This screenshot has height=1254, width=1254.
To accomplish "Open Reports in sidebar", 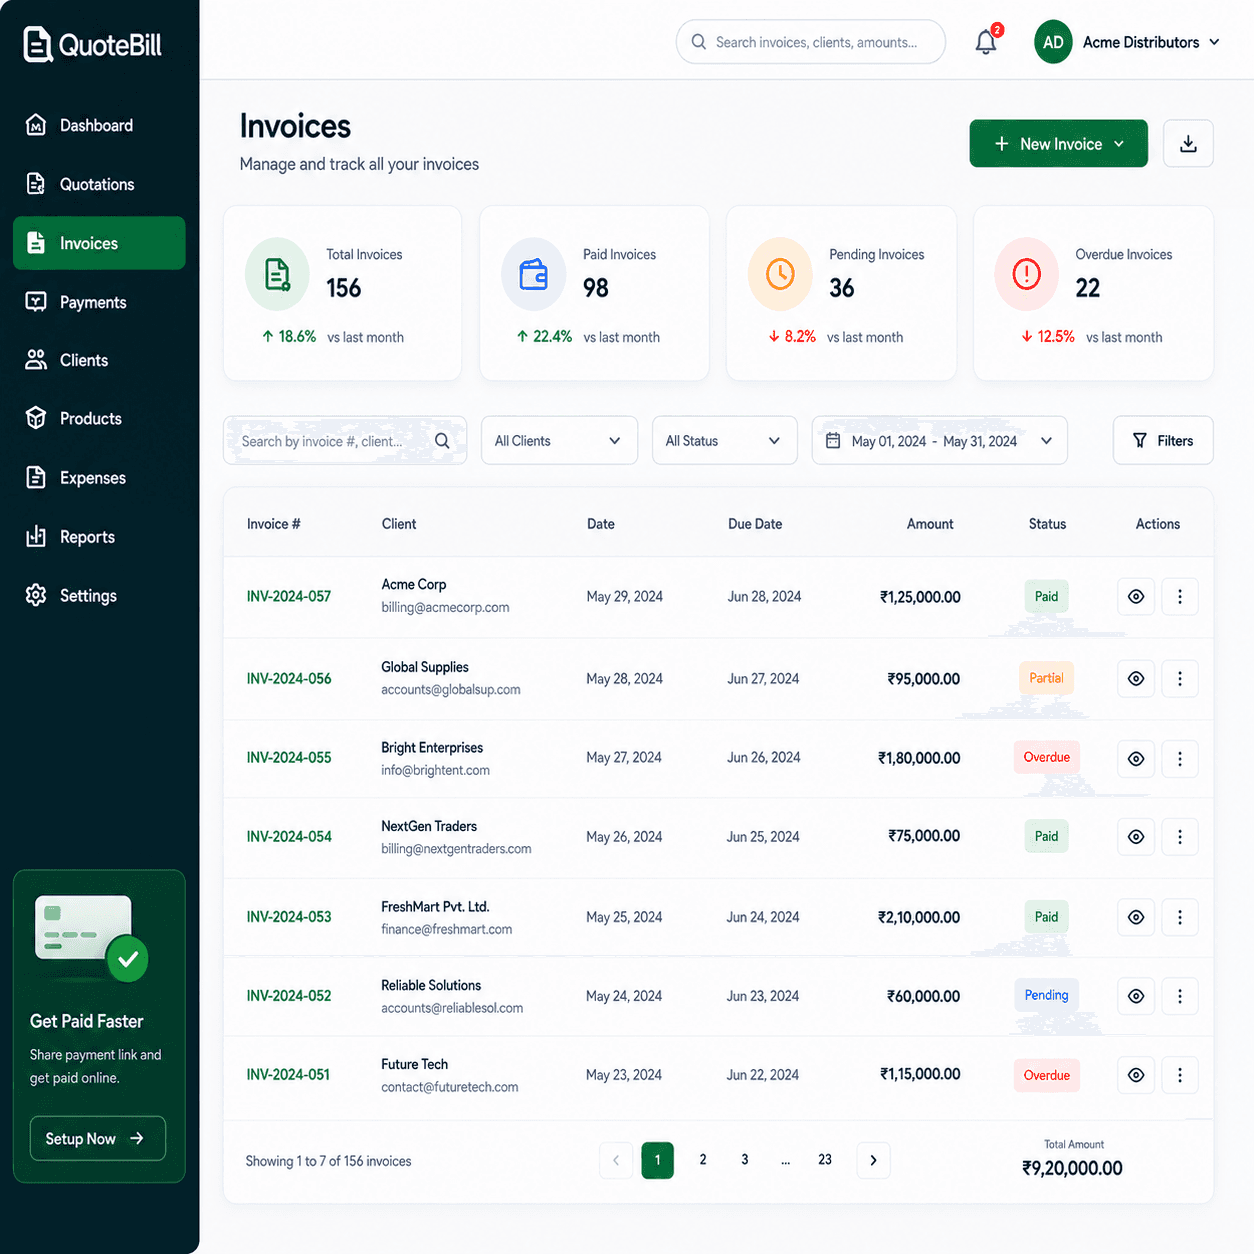I will coord(99,537).
